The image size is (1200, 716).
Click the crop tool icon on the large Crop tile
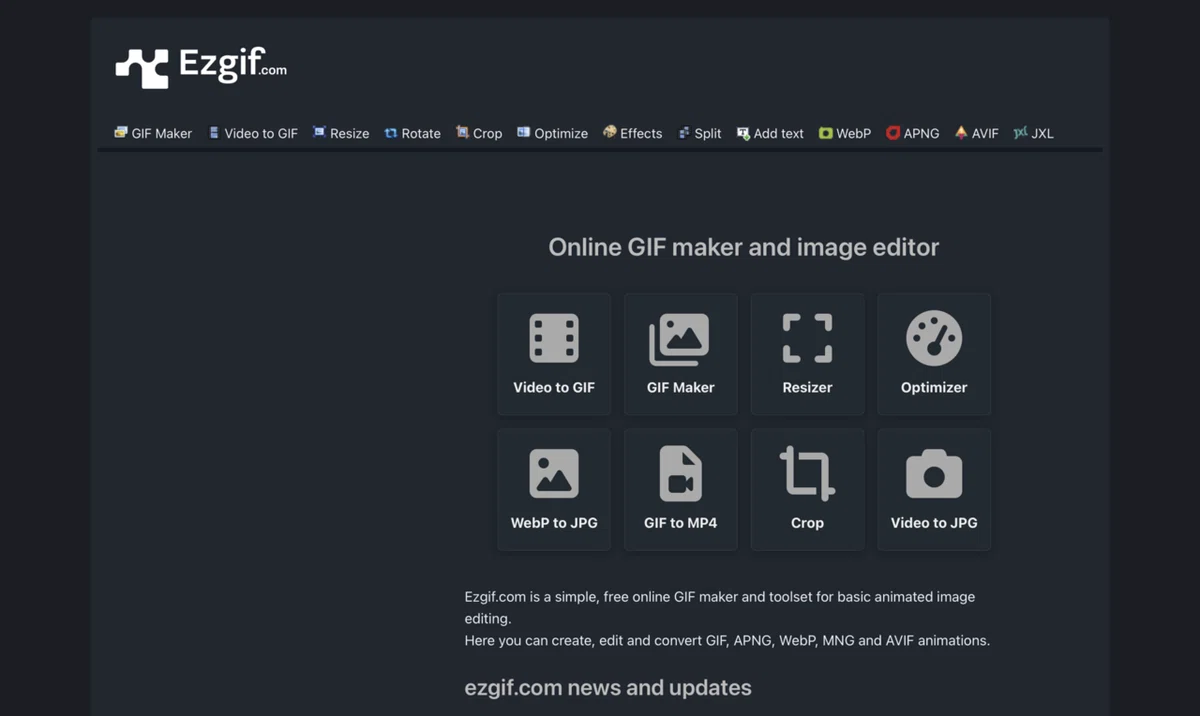tap(807, 473)
